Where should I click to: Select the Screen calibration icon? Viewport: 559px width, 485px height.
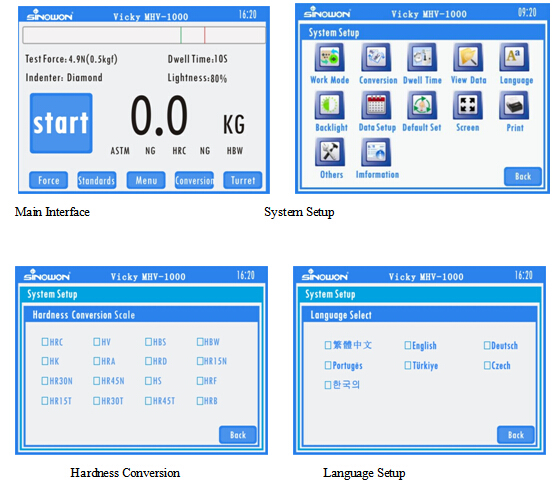(468, 105)
